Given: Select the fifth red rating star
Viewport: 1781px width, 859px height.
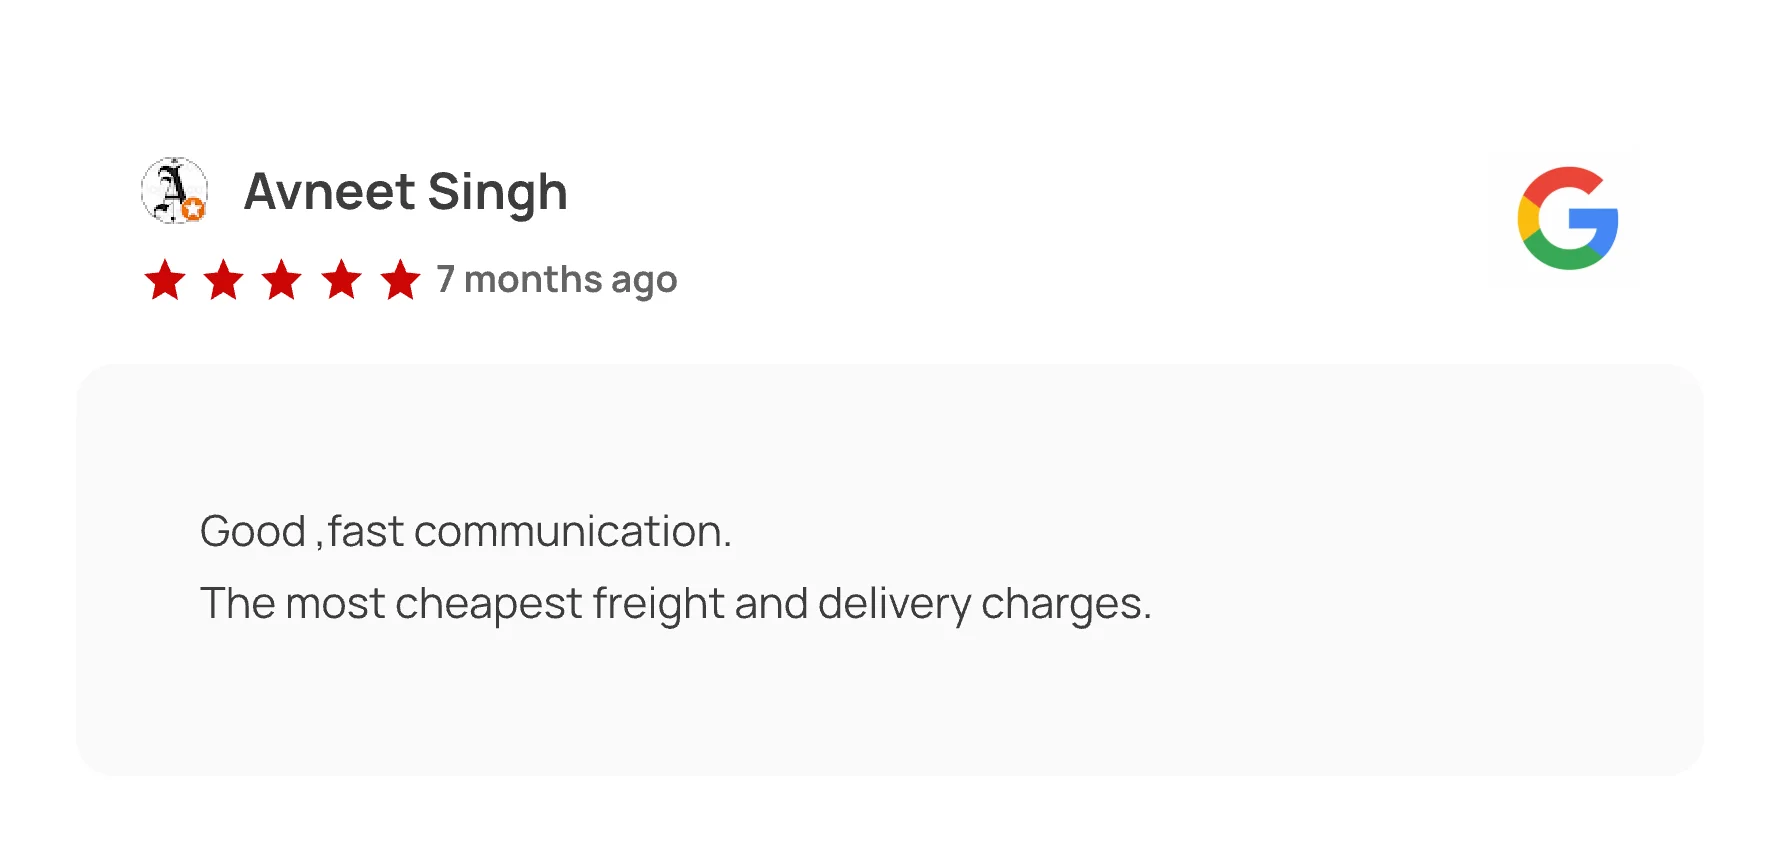Looking at the screenshot, I should tap(400, 280).
